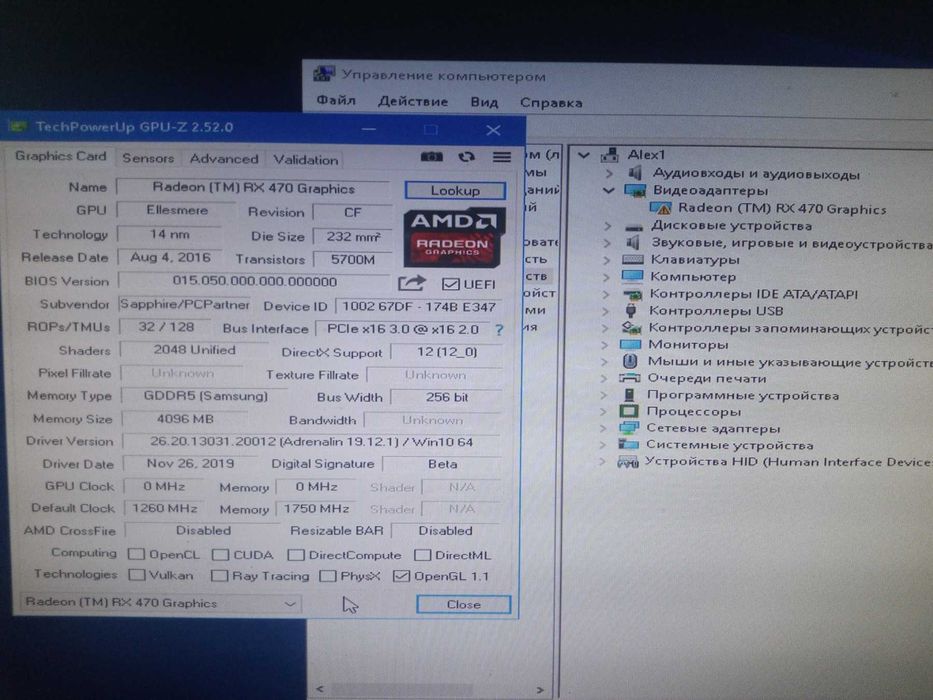The image size is (933, 700).
Task: Click the BIOS Version field
Action: pos(255,282)
